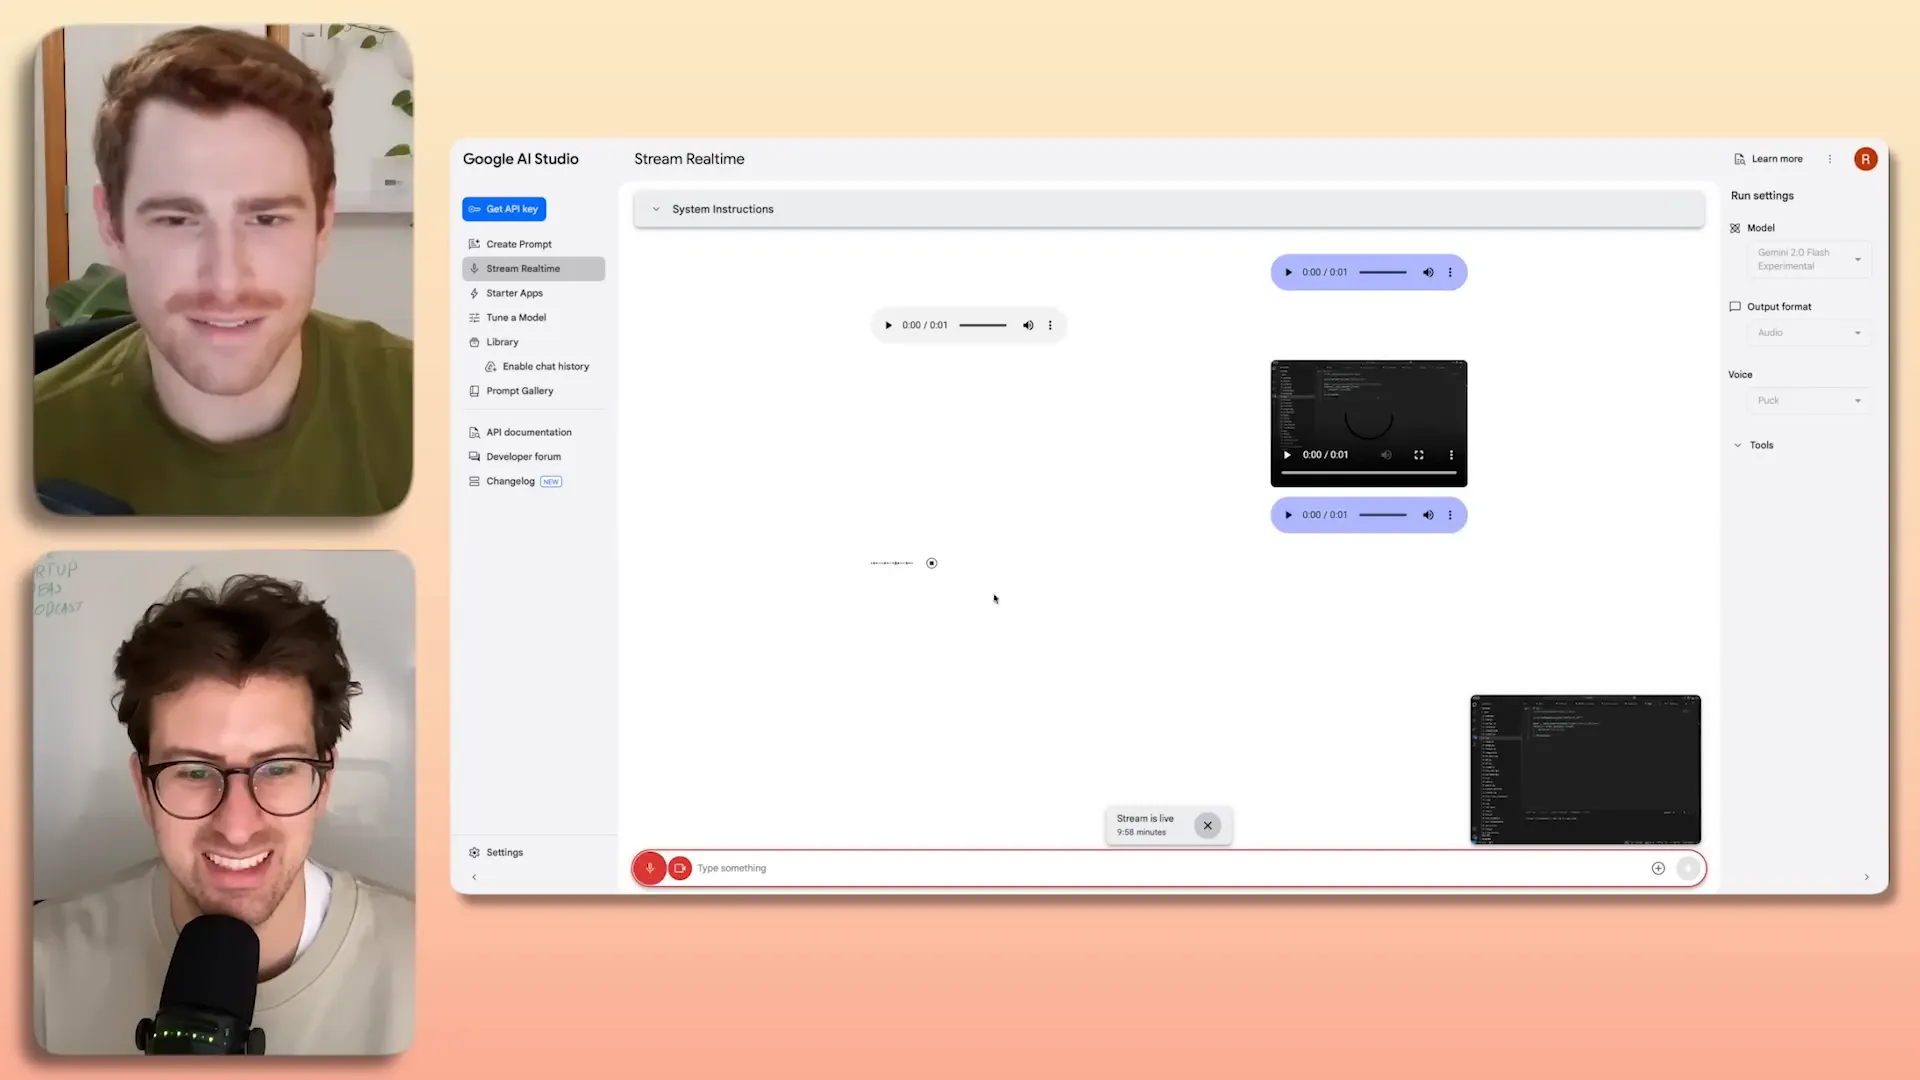Screen dimensions: 1920x1080
Task: Click the screen share preview thumbnail
Action: click(1585, 770)
